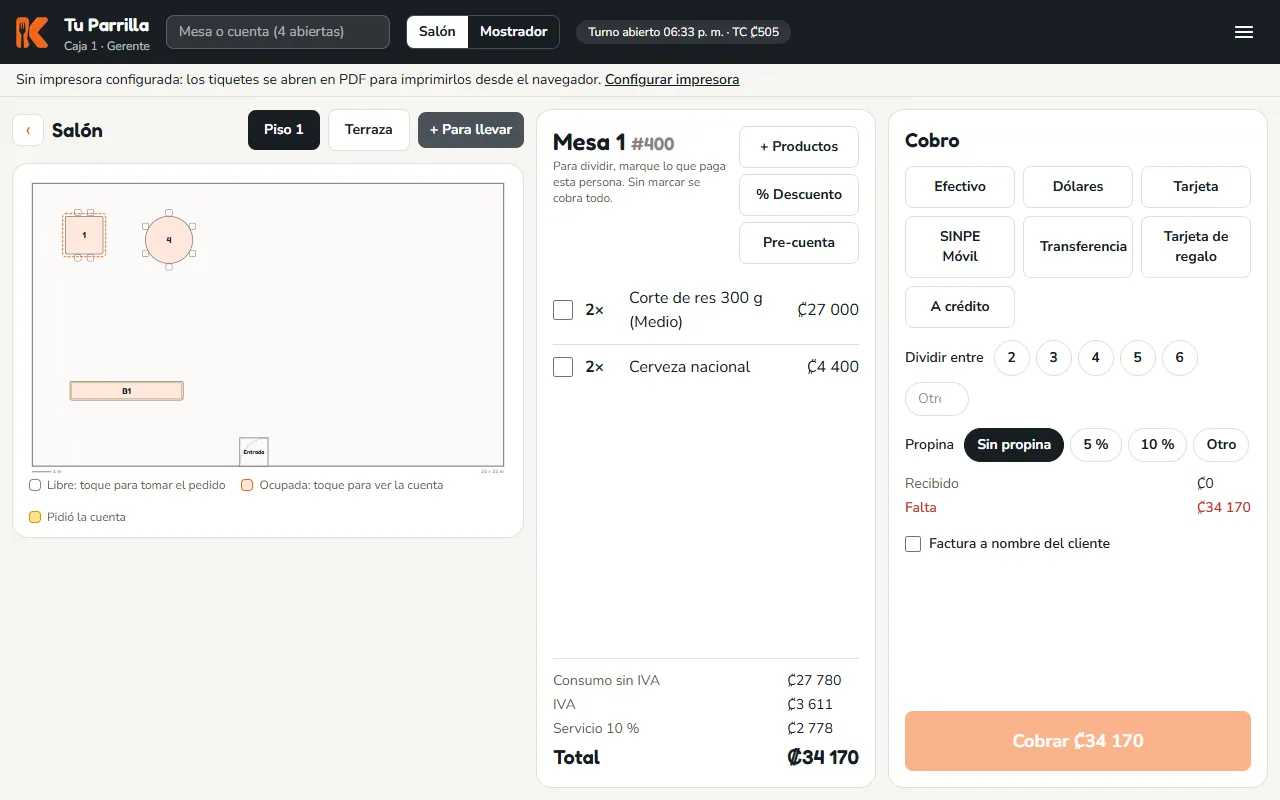The height and width of the screenshot is (800, 1280).
Task: Divide the bill between 4
Action: click(x=1096, y=358)
